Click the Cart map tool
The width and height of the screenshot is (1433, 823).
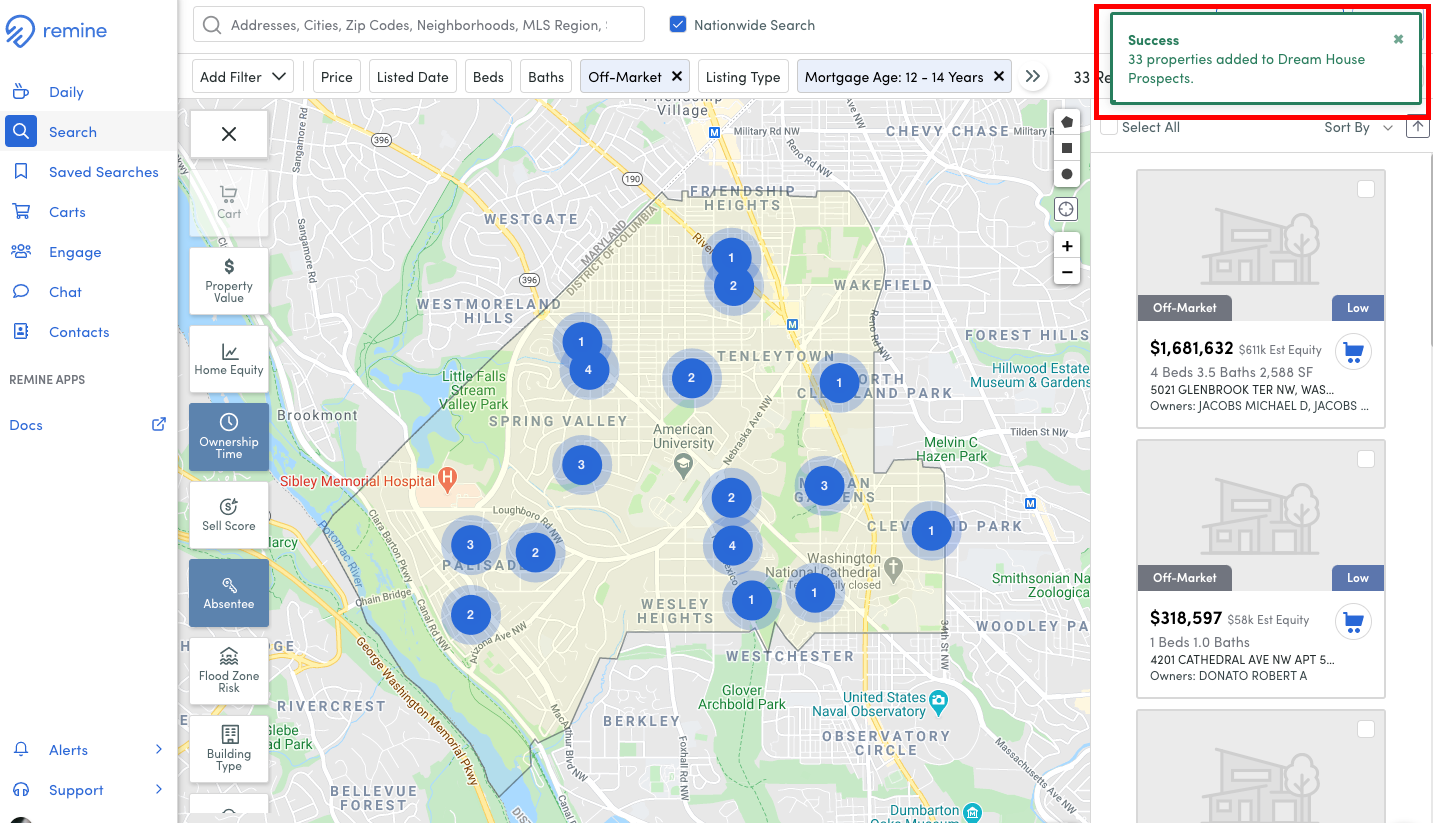pos(229,202)
